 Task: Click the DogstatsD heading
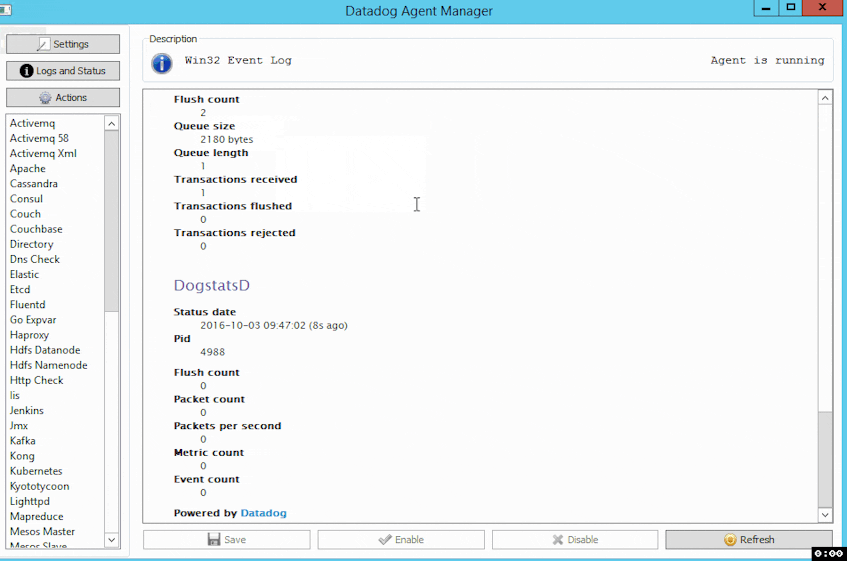pyautogui.click(x=212, y=285)
